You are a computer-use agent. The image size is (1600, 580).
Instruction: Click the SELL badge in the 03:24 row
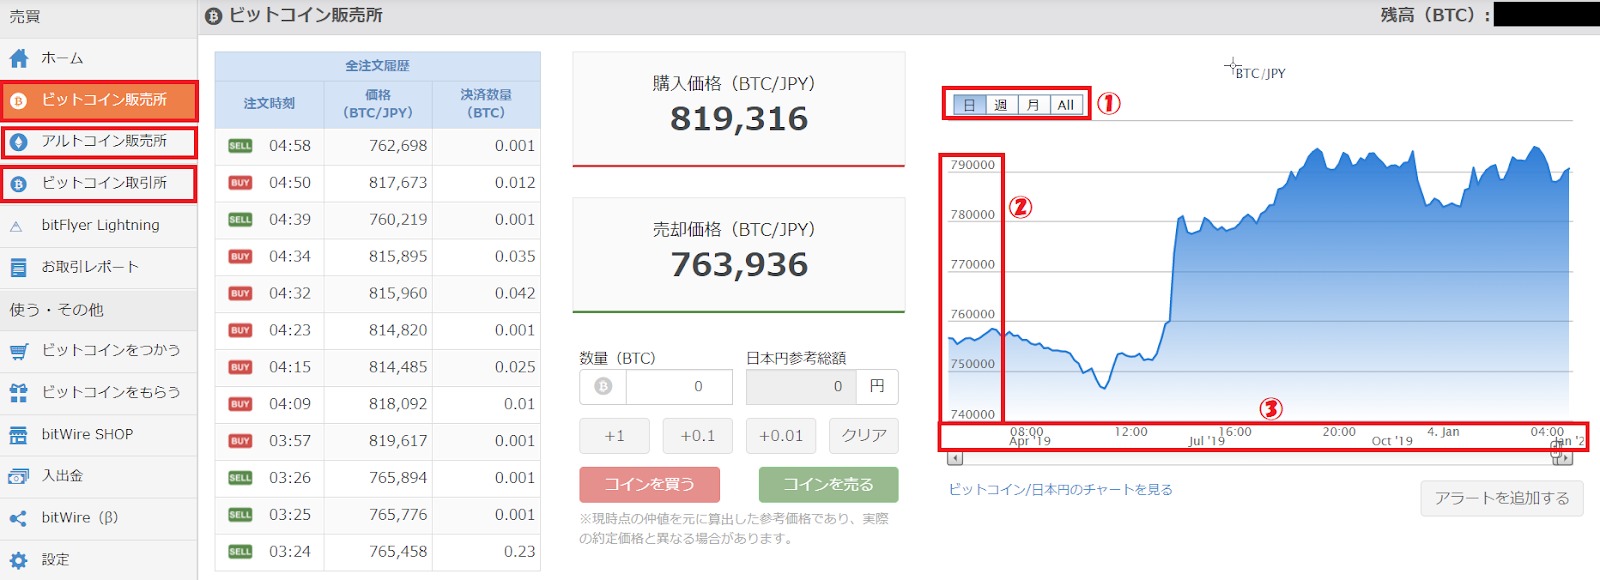[x=240, y=552]
